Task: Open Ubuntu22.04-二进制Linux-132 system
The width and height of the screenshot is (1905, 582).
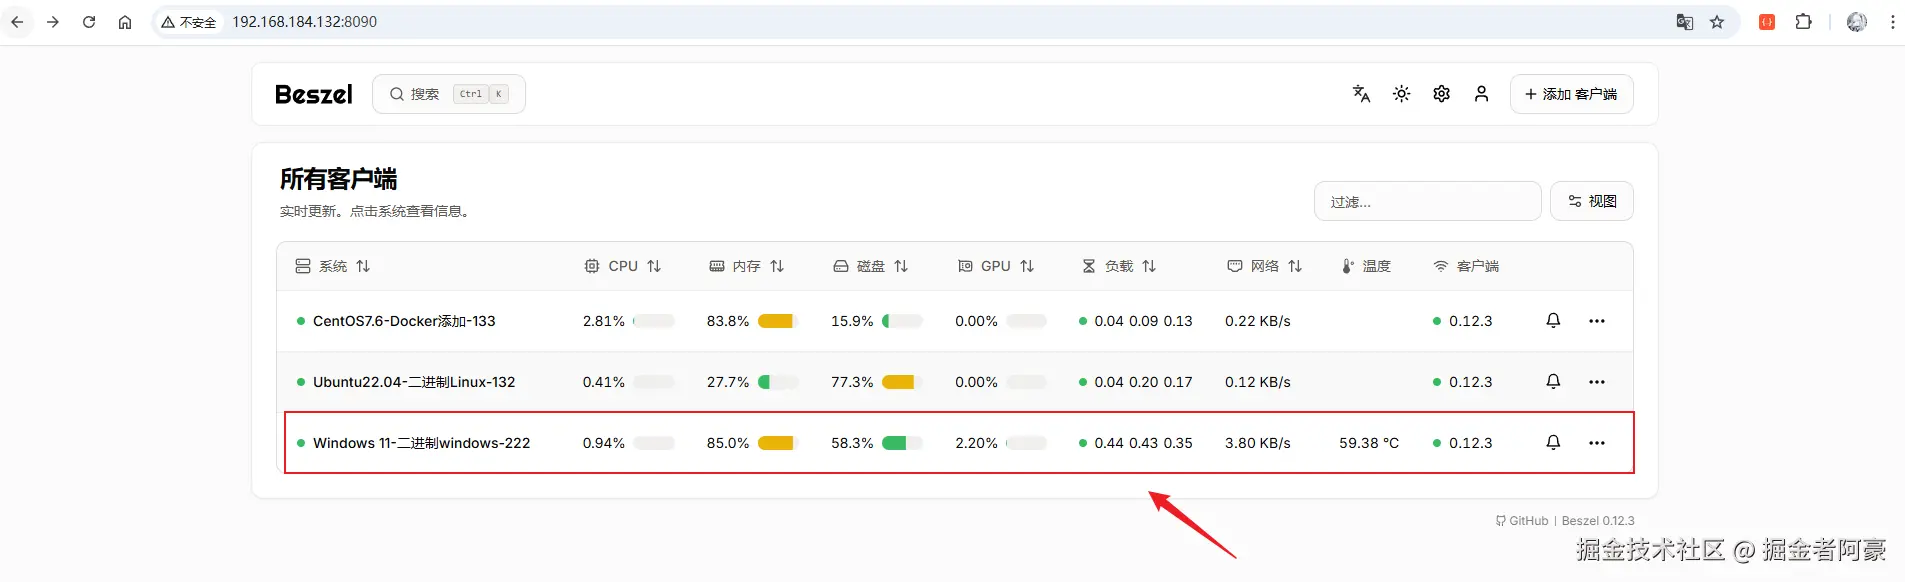Action: point(414,382)
